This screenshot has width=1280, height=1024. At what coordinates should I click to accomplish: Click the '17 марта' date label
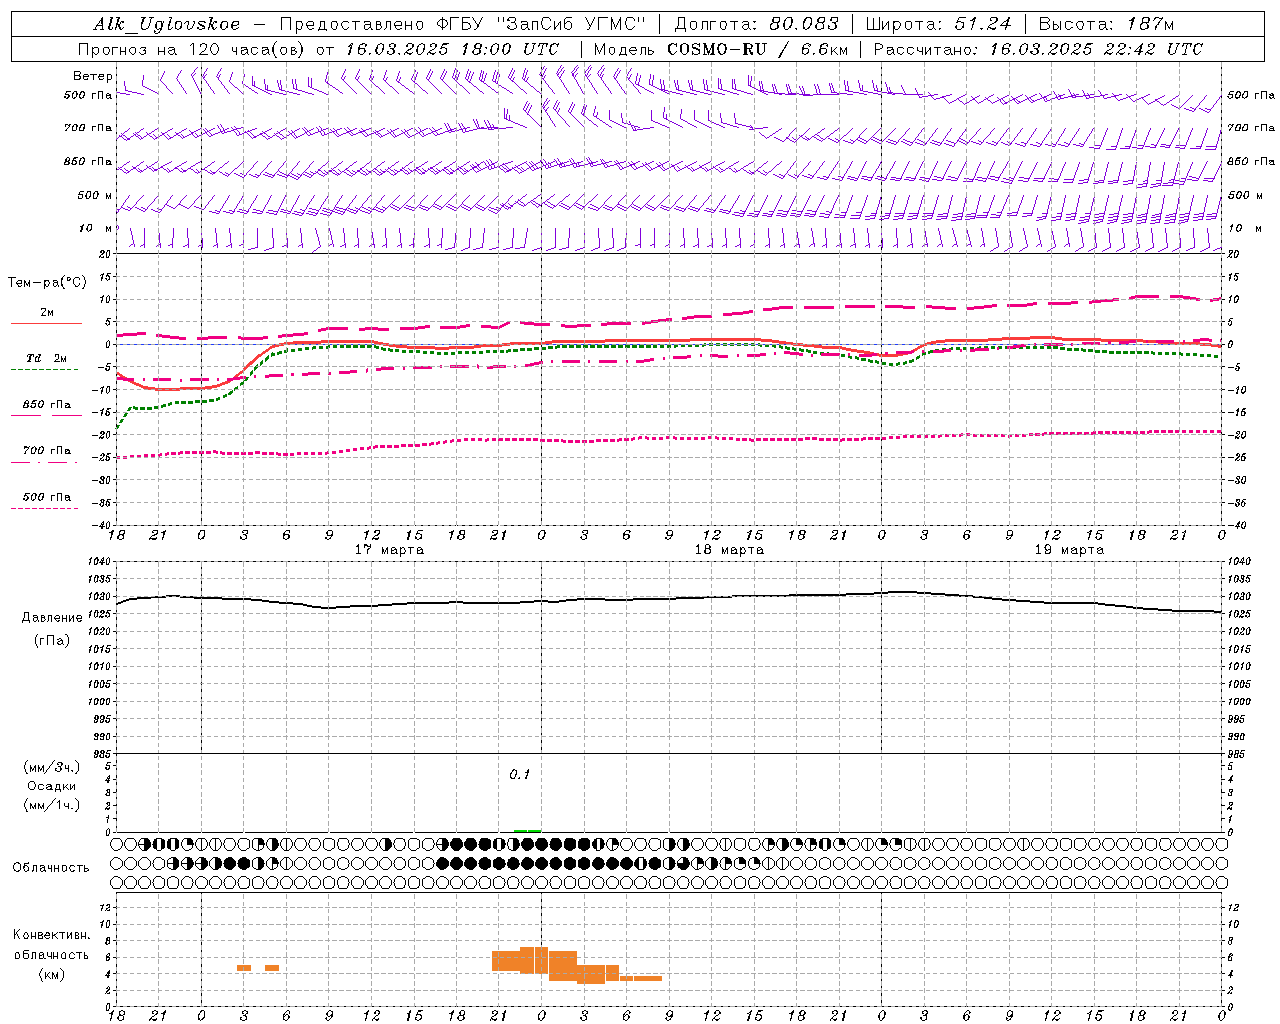pos(390,549)
